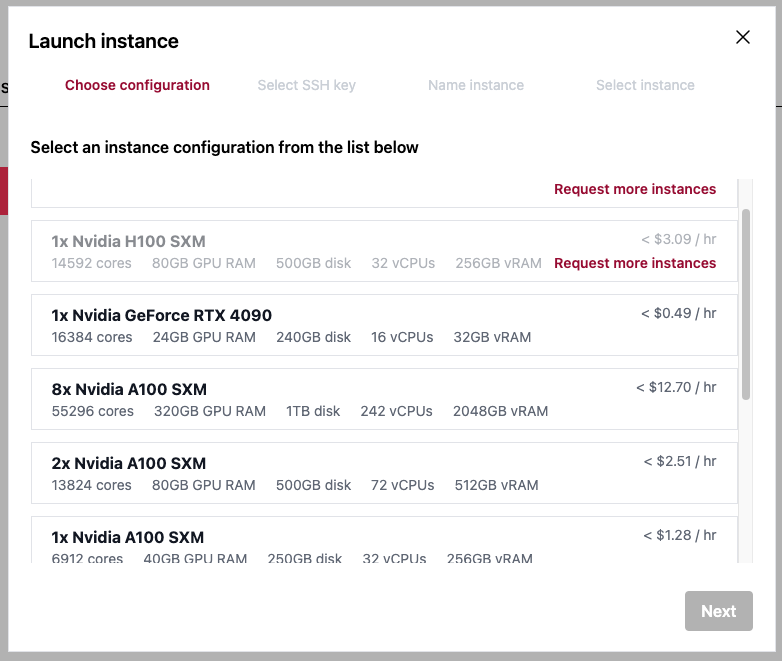Click the $2.51 / hr price label

point(680,462)
